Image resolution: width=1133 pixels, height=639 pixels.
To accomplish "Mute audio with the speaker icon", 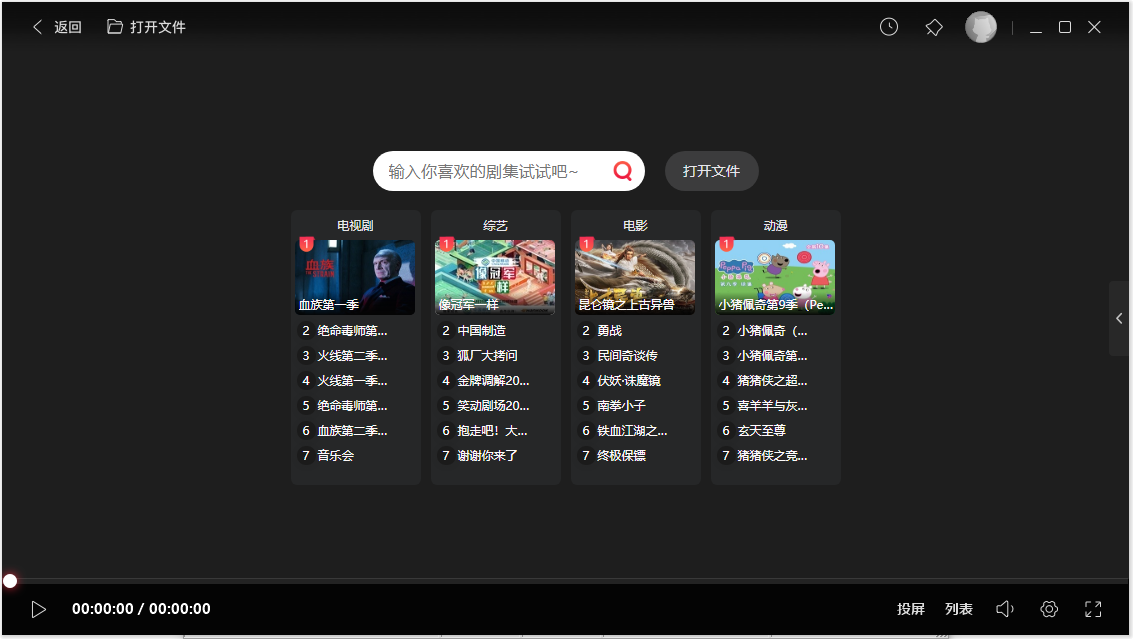I will (1004, 608).
